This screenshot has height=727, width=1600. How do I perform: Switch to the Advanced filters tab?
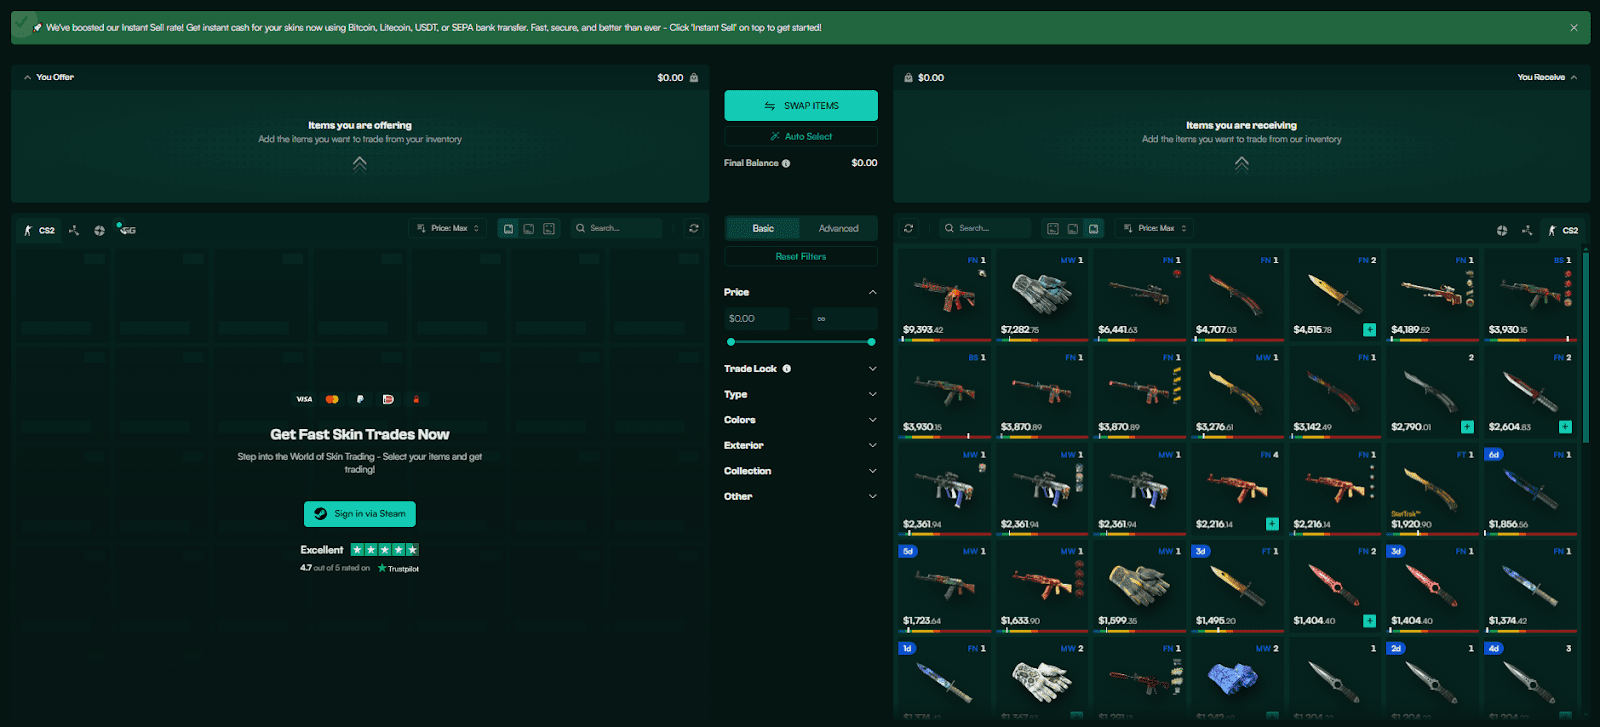[x=838, y=228]
